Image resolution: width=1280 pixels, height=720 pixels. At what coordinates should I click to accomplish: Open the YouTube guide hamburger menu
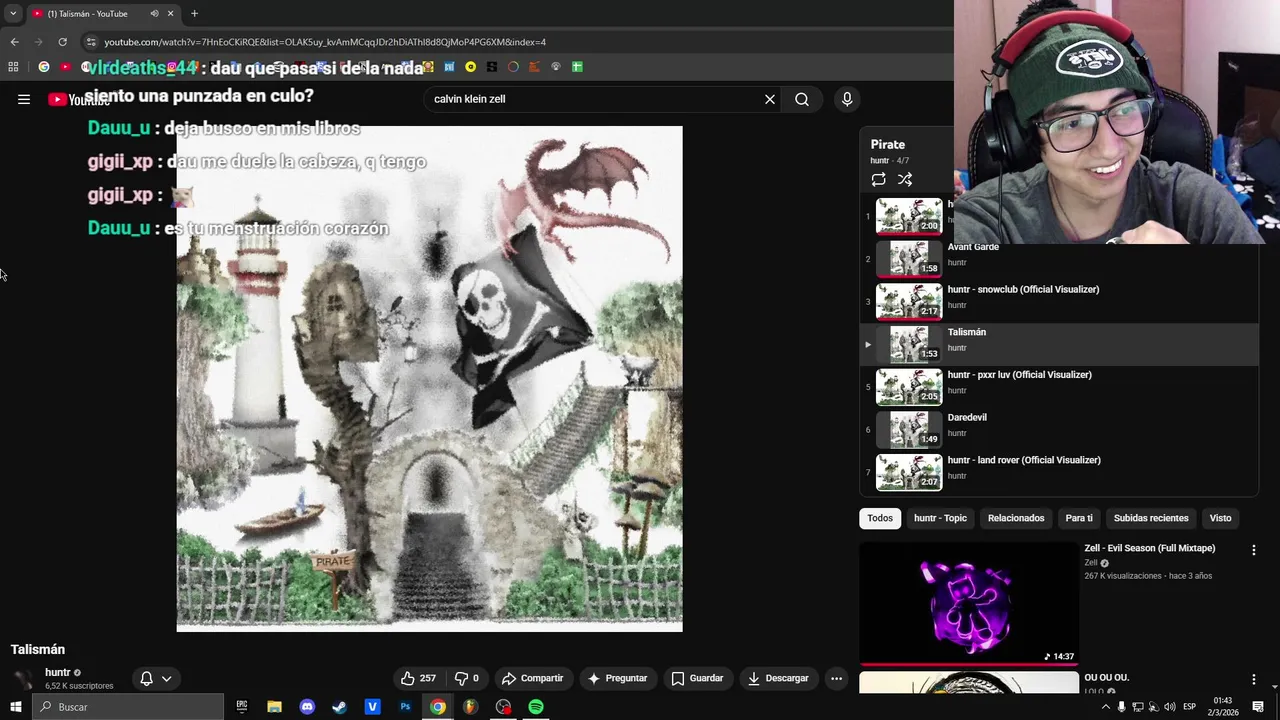pos(24,99)
